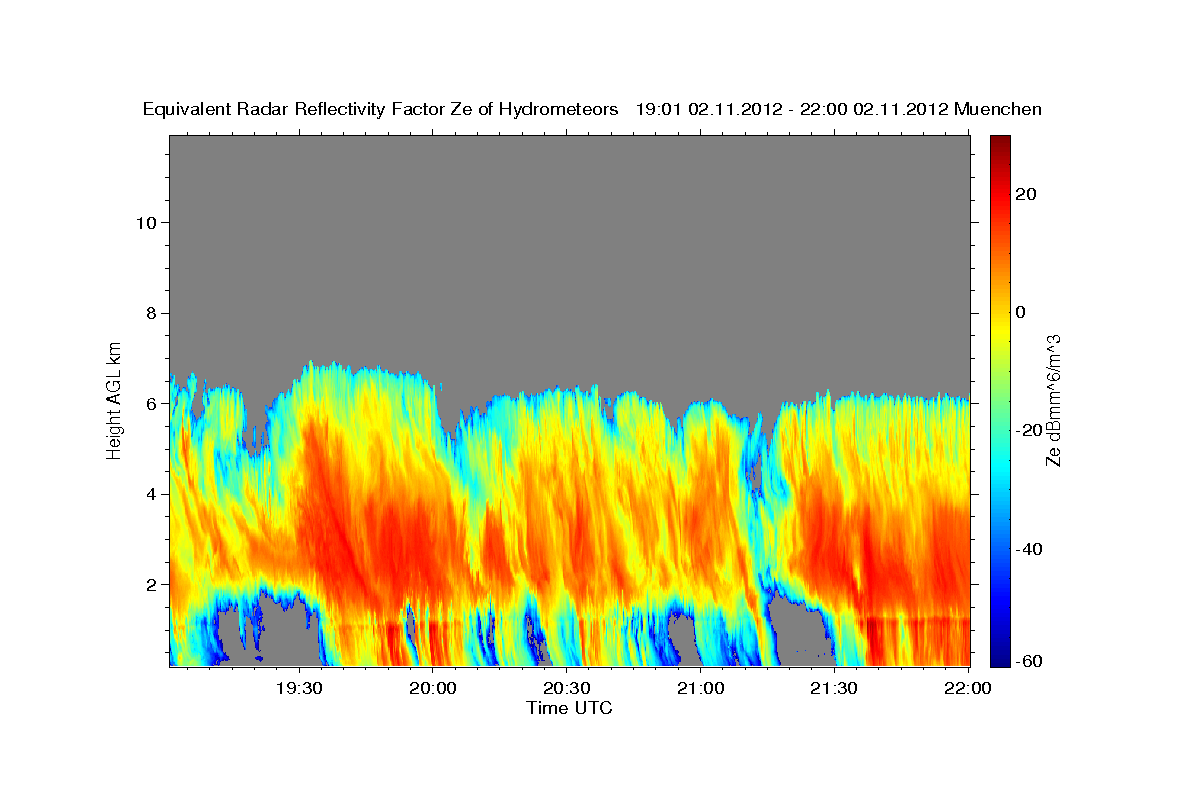The image size is (1200, 800).
Task: Click the colorbar tick label '-20'
Action: (1031, 430)
